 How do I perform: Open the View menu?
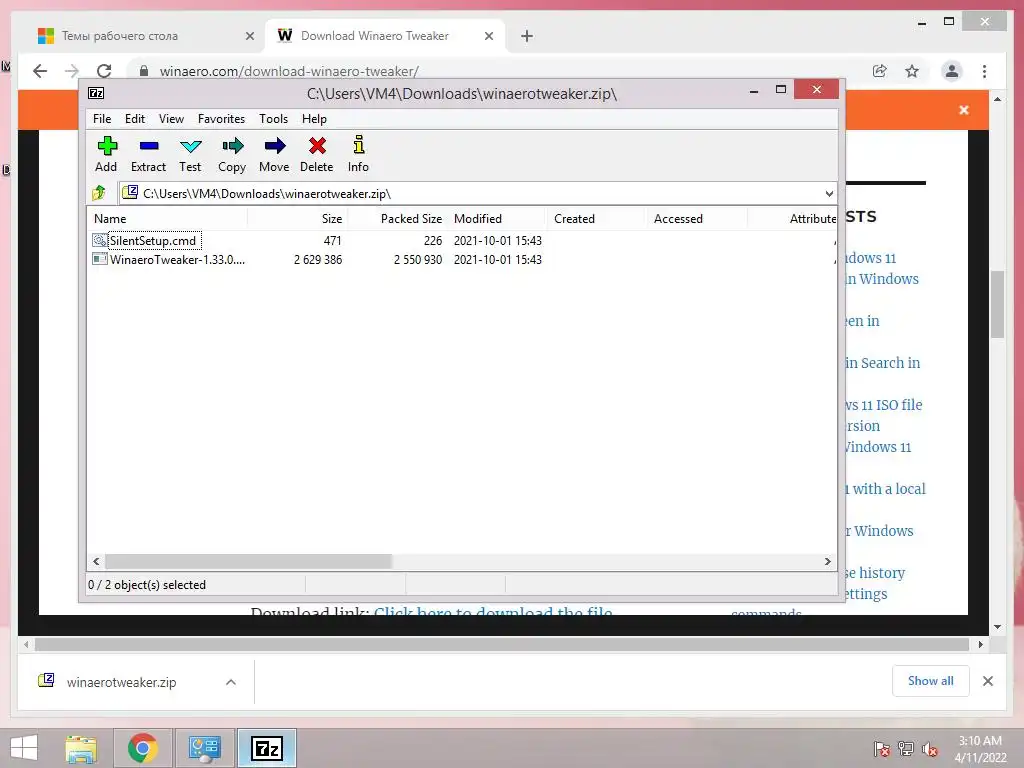coord(171,119)
